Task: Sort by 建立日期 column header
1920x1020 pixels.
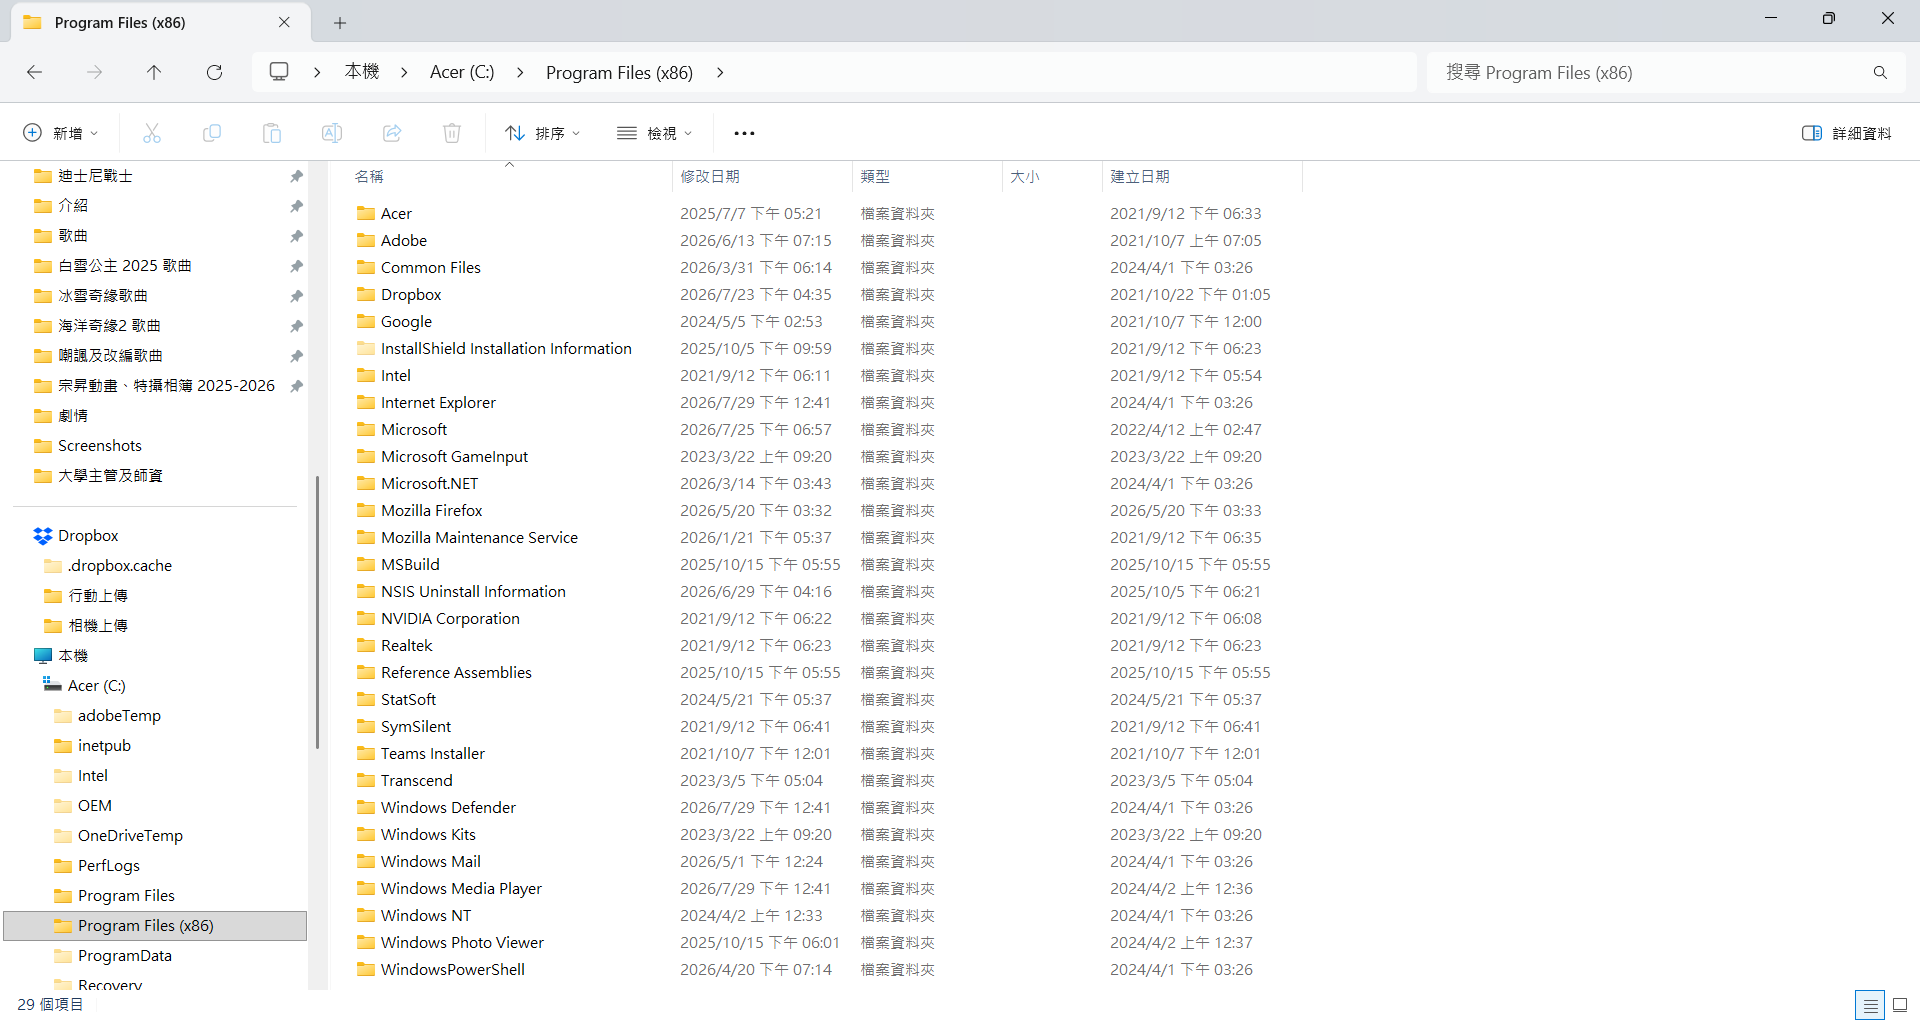Action: click(1202, 176)
